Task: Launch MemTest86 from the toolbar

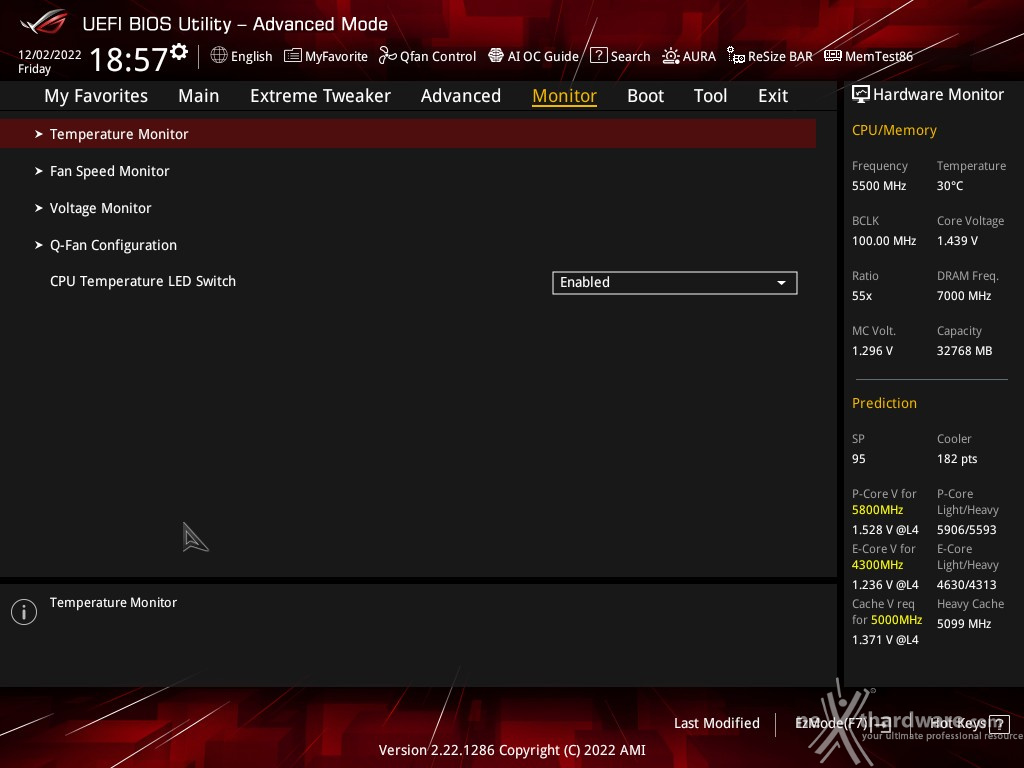Action: pyautogui.click(x=879, y=56)
